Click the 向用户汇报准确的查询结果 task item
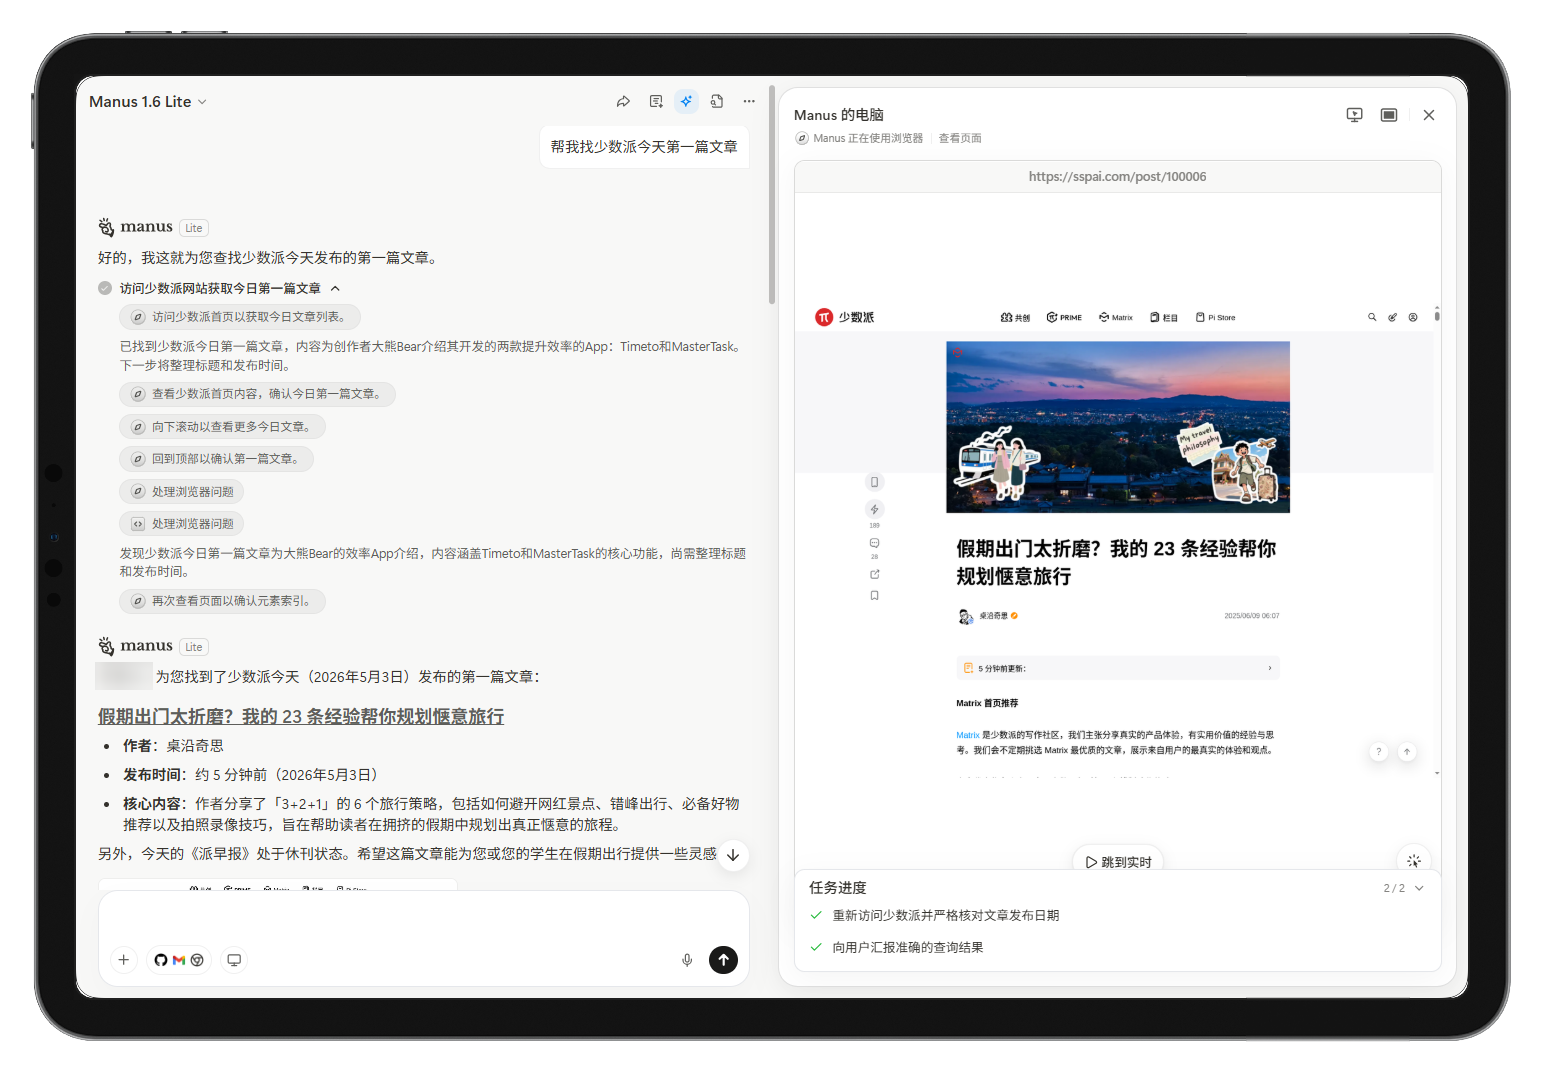Screen dimensions: 1544x1074 [908, 947]
